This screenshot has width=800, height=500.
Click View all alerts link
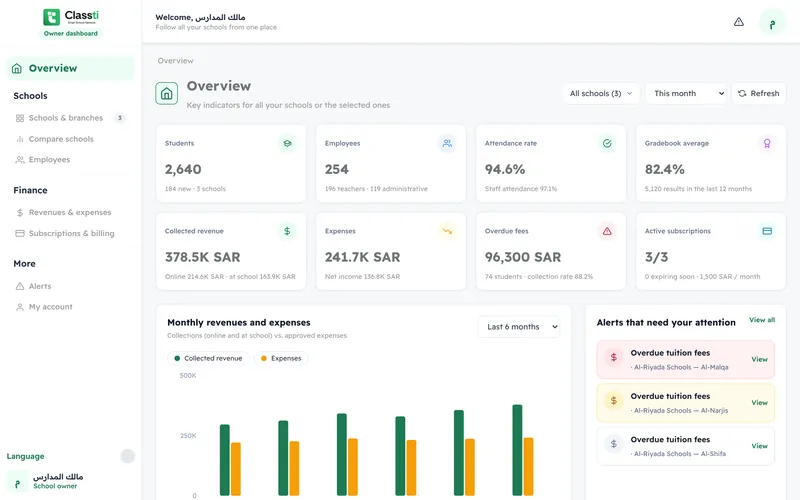(x=762, y=320)
